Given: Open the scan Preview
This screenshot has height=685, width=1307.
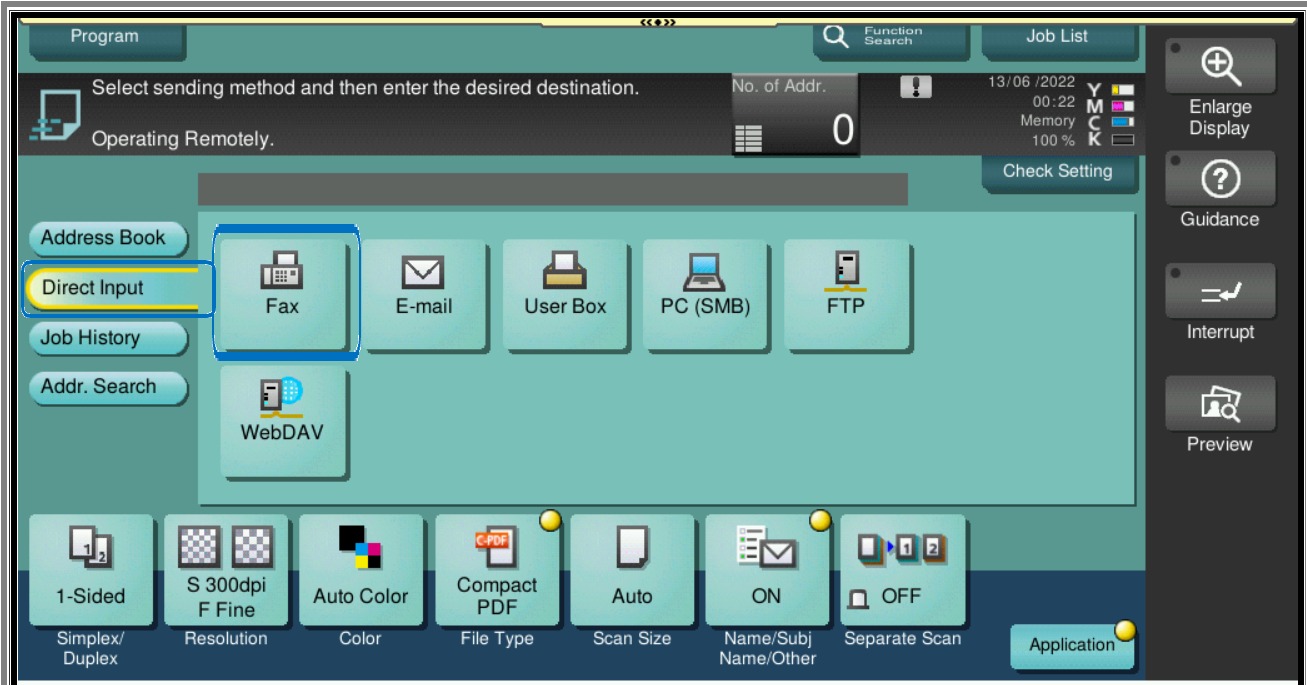Looking at the screenshot, I should 1219,404.
